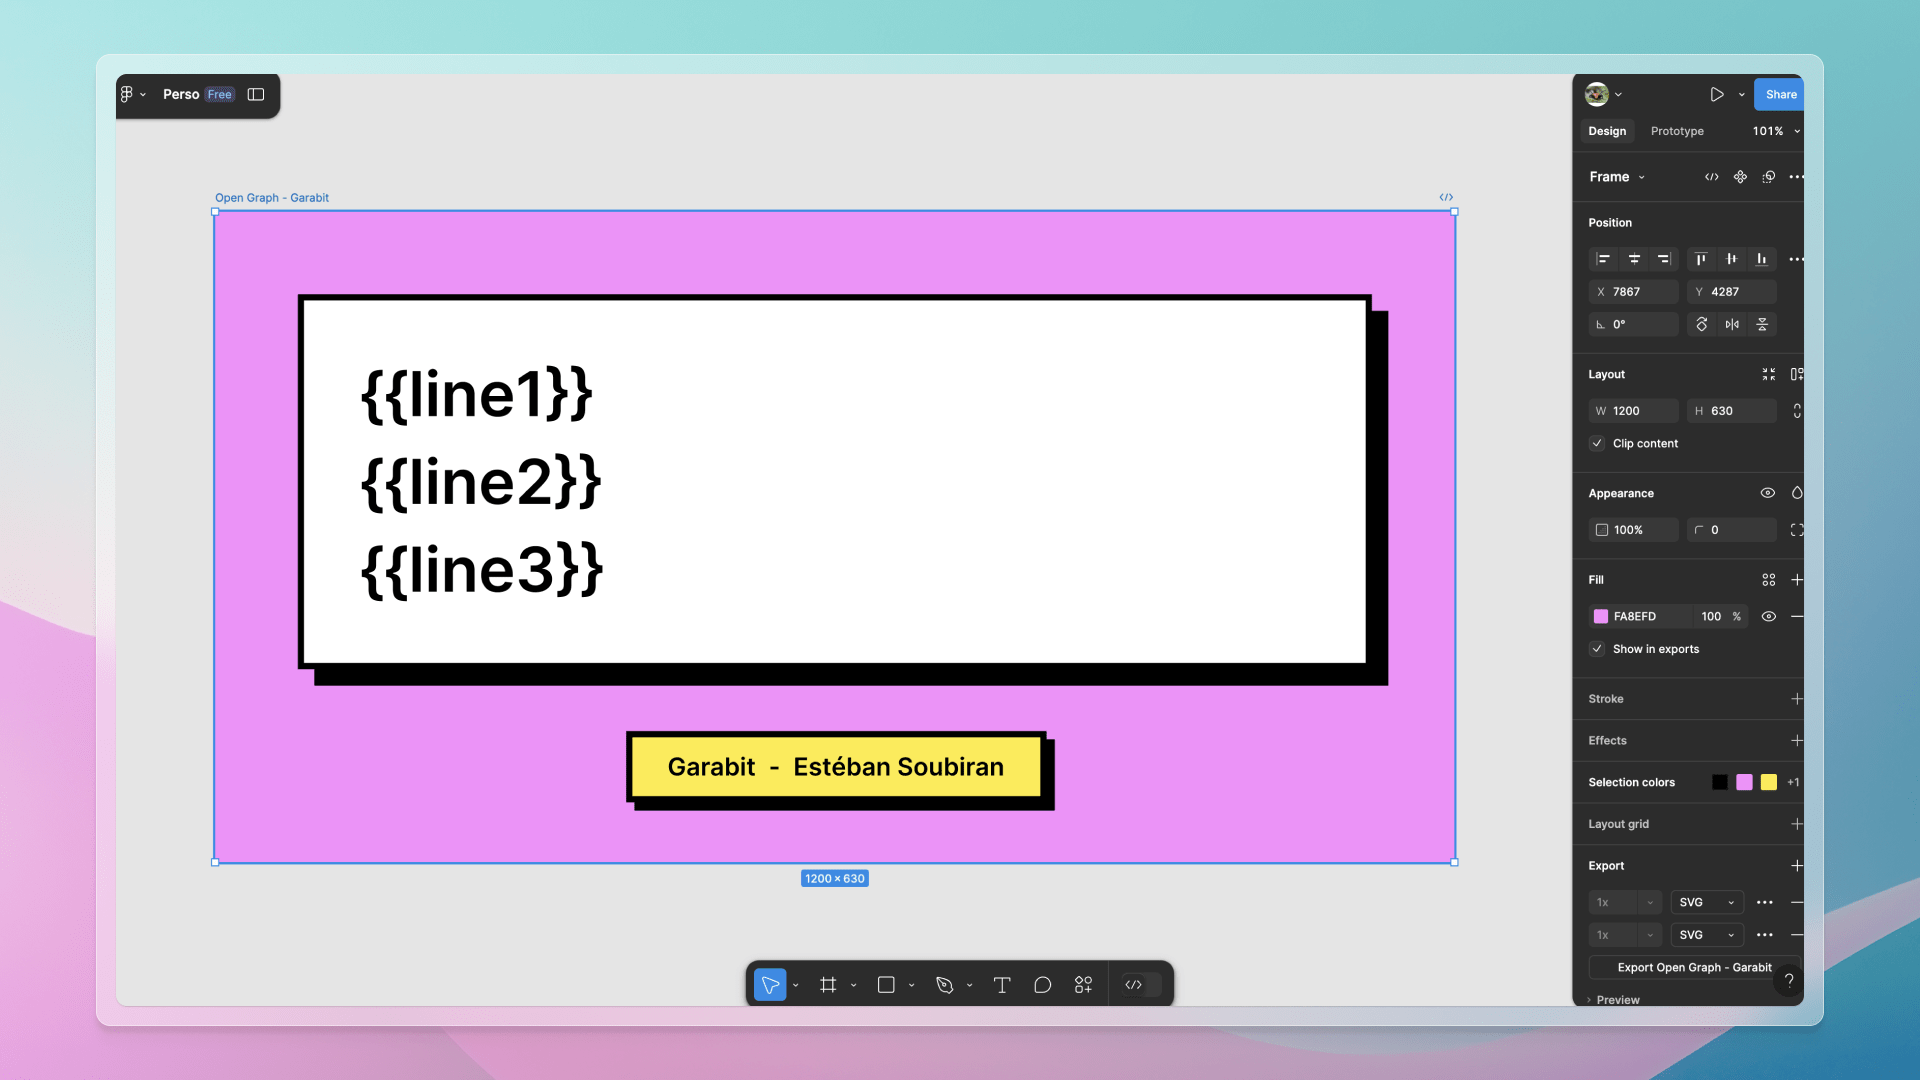Click the dev code icon beside Frame
The height and width of the screenshot is (1080, 1920).
[x=1712, y=177]
